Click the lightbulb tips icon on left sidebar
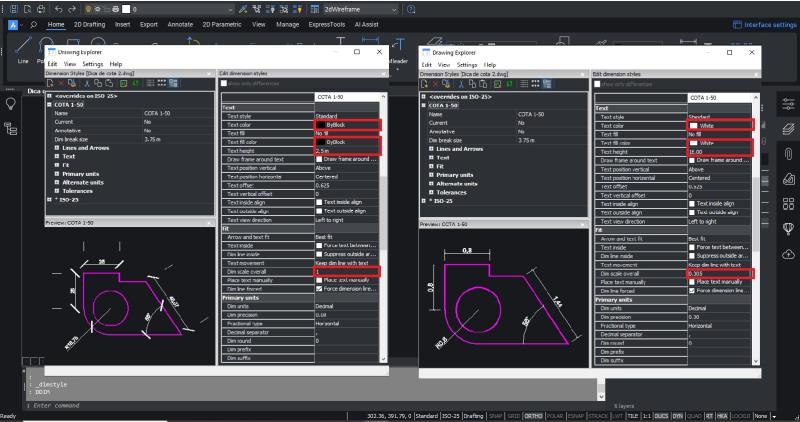 [10, 102]
